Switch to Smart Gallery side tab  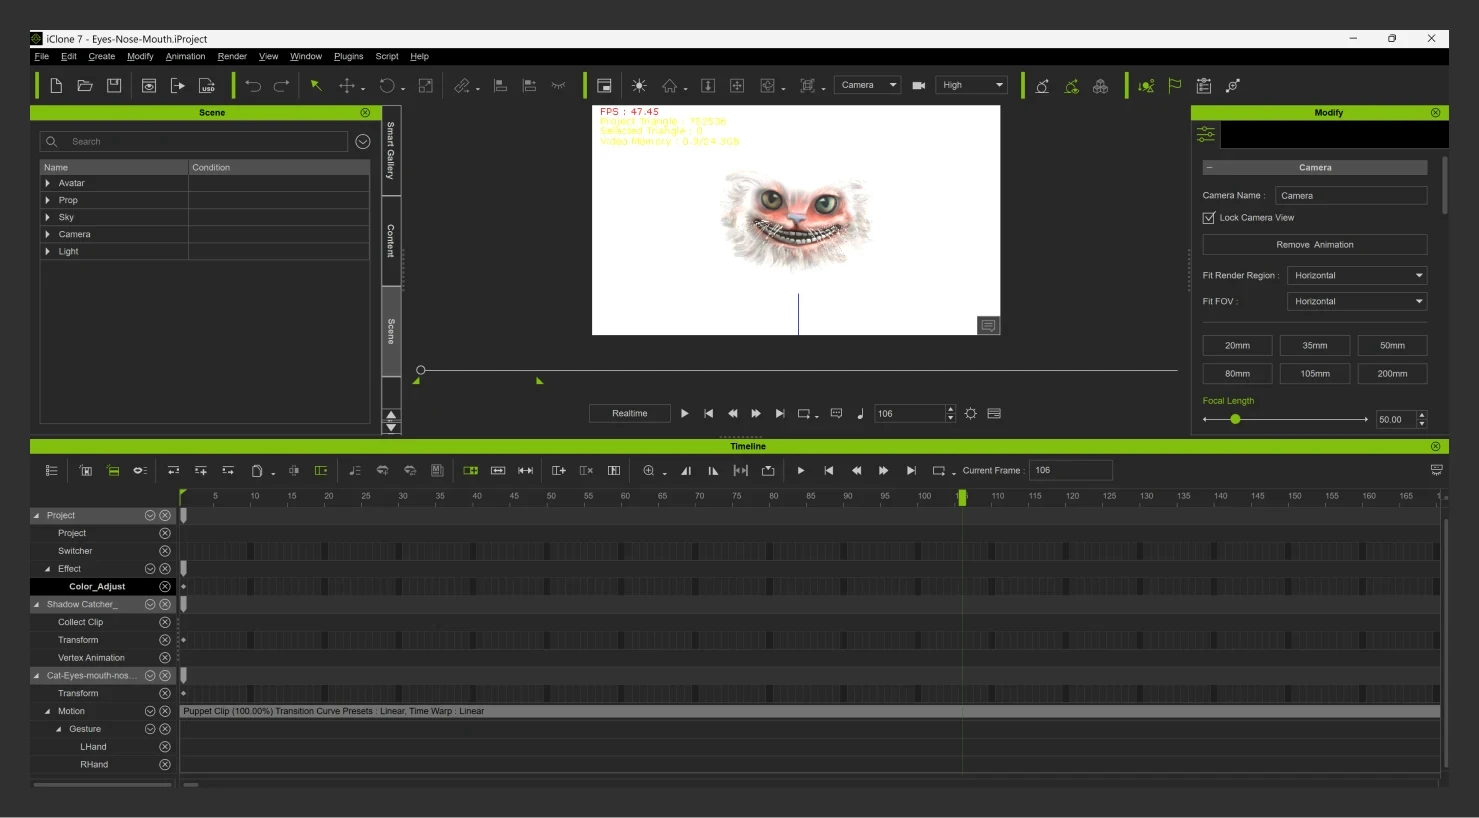[x=391, y=151]
